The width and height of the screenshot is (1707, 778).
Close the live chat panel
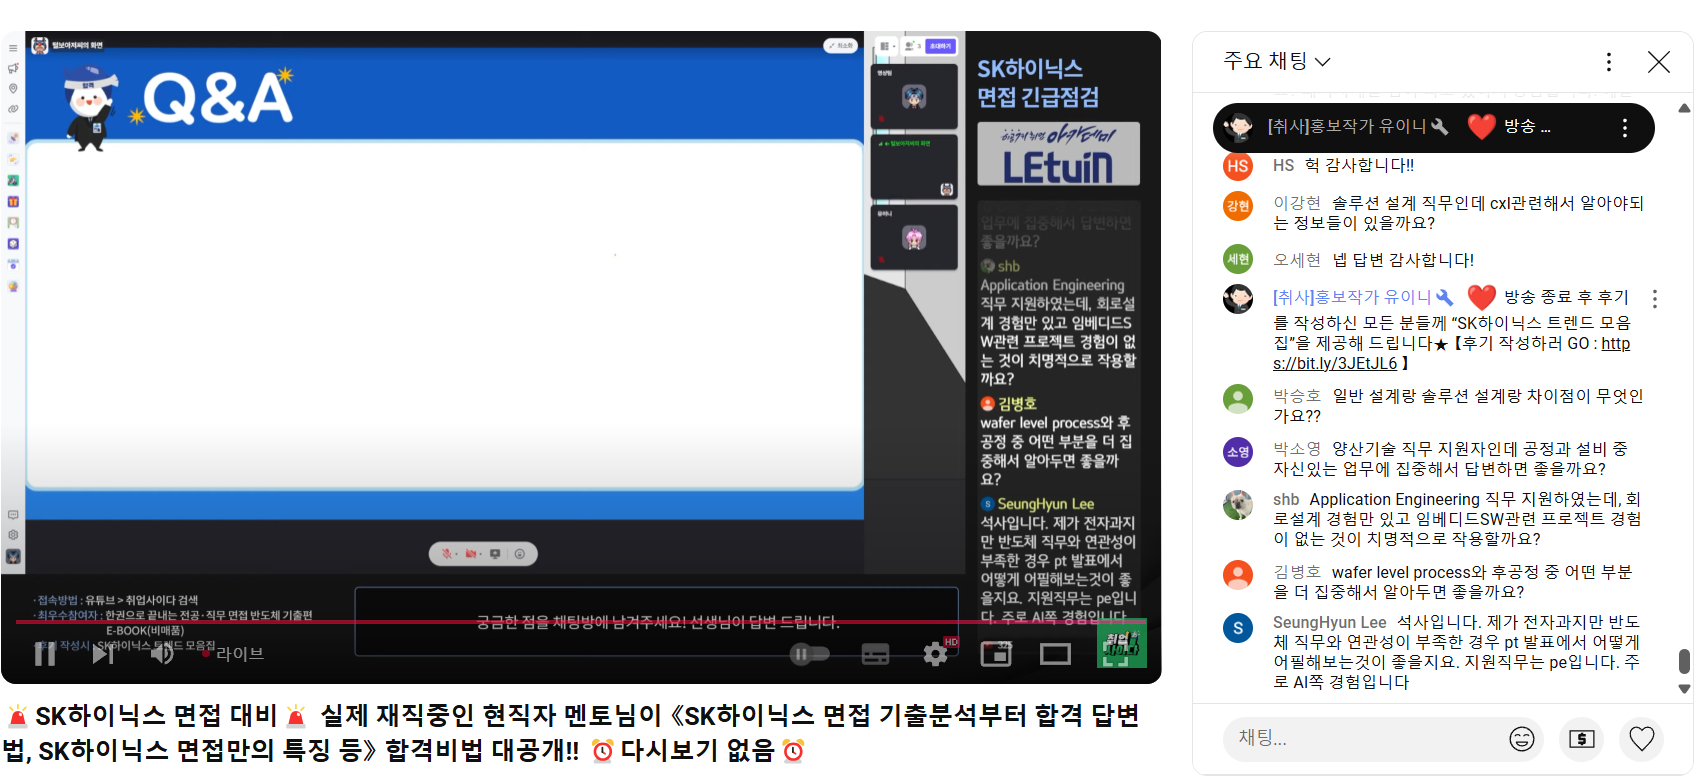[1658, 62]
